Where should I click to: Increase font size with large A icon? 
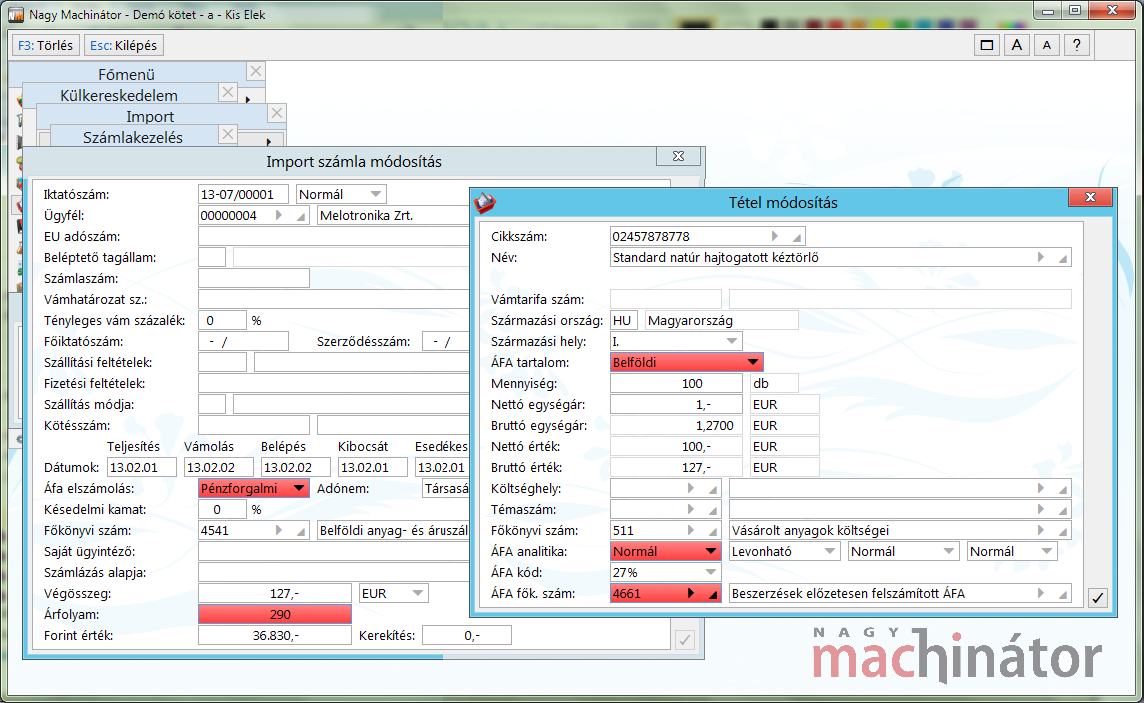tap(1016, 45)
